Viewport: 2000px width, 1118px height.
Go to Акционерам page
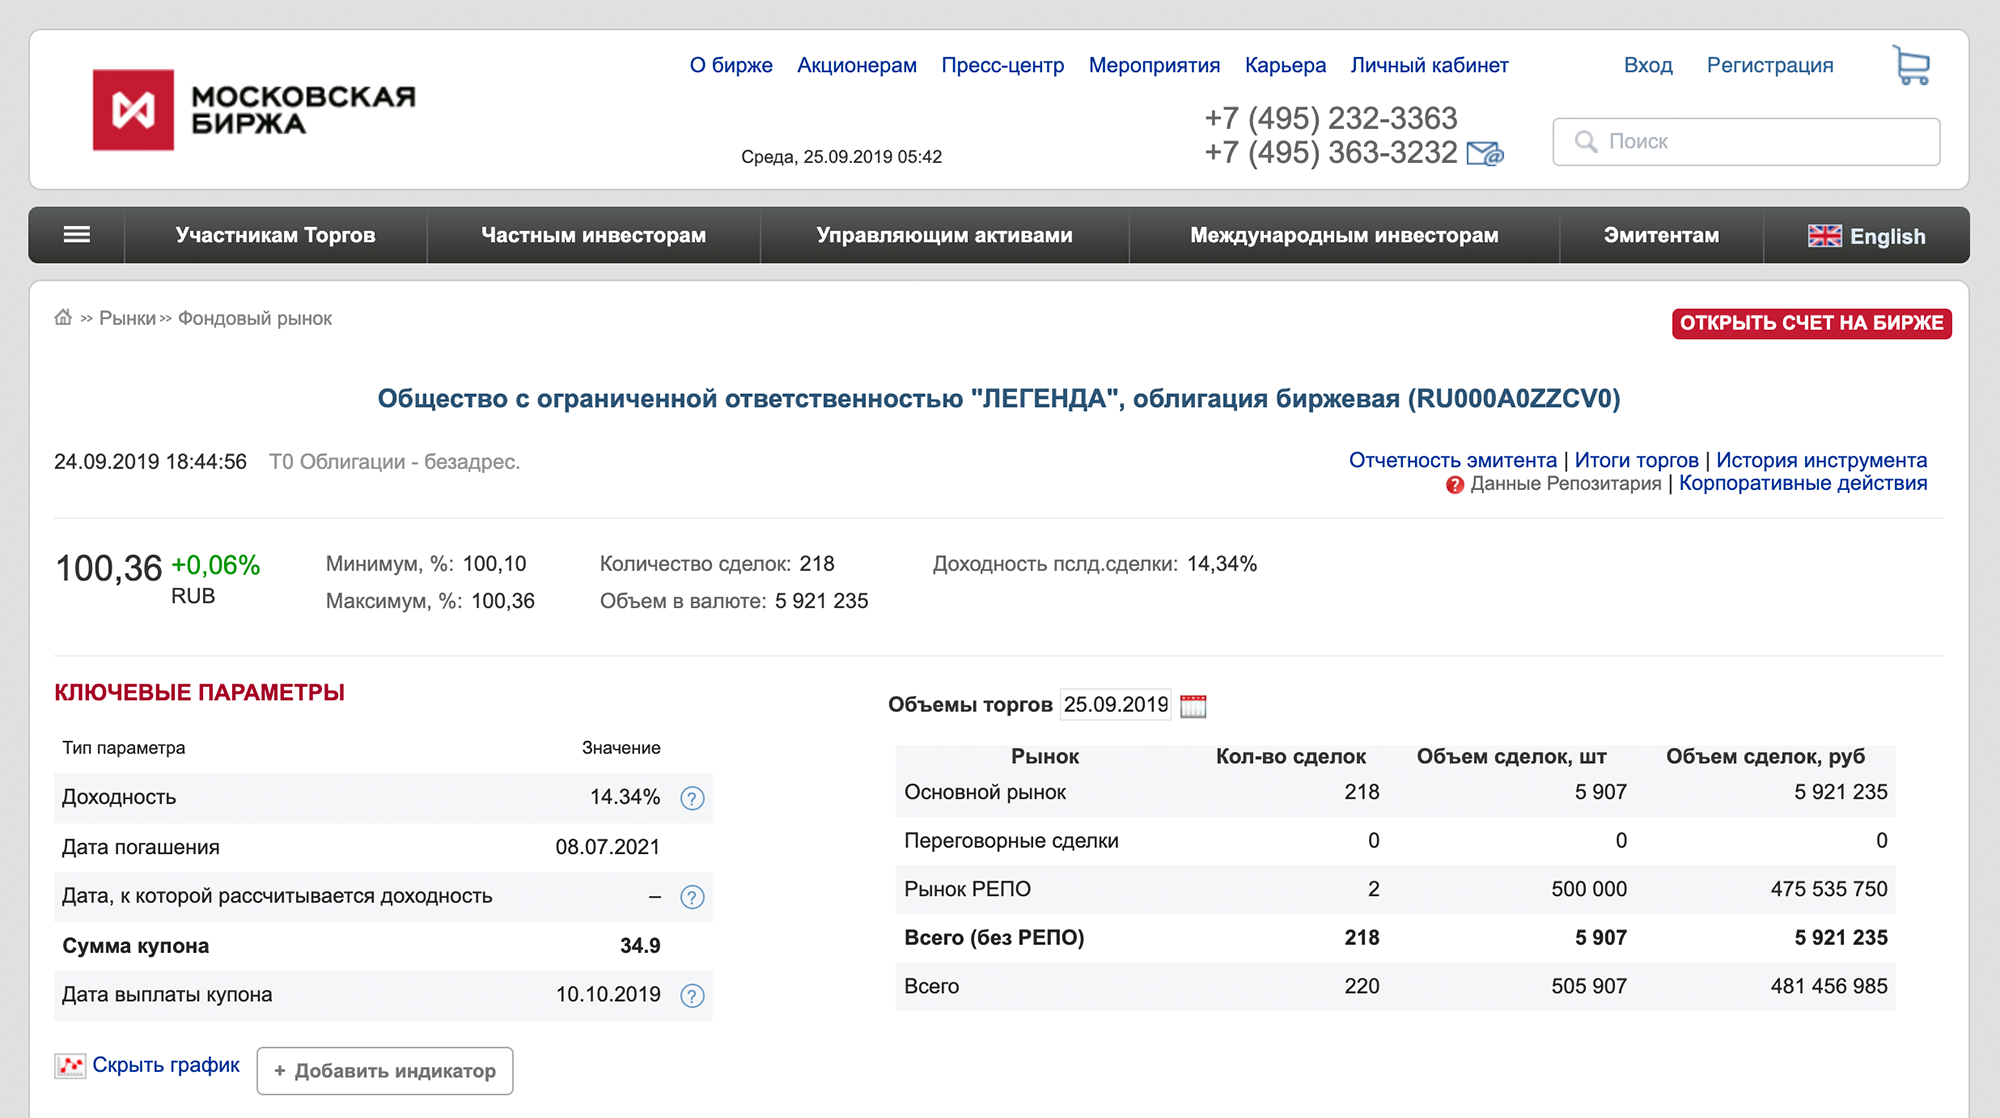point(857,65)
